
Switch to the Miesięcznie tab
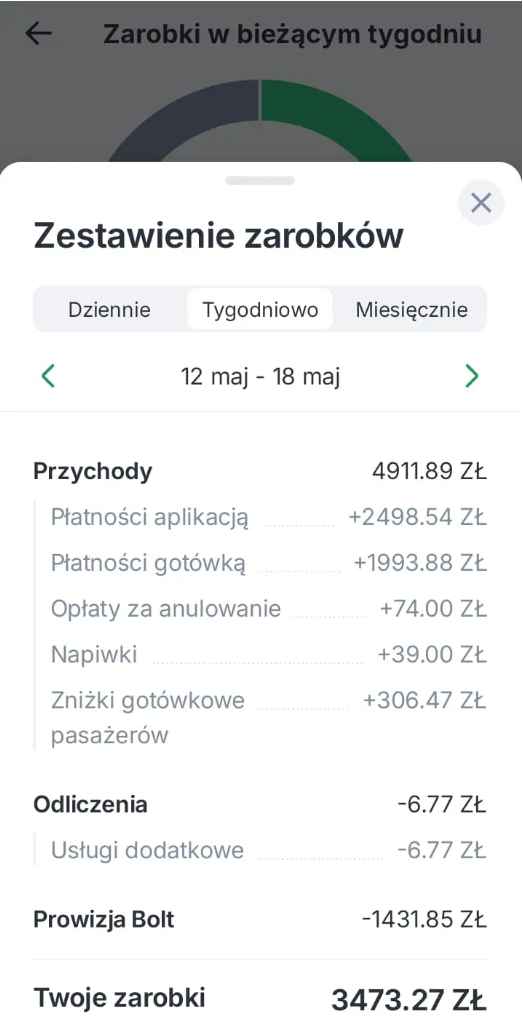411,309
